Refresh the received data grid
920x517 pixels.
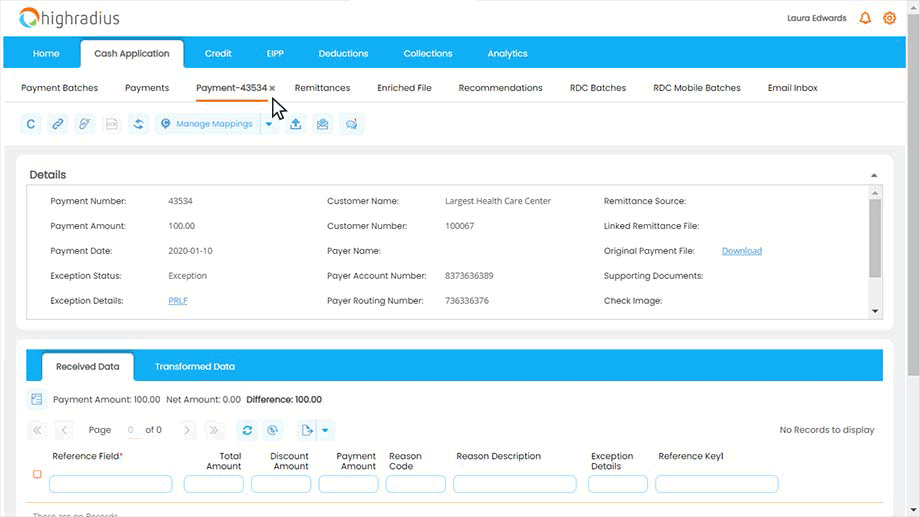[248, 430]
